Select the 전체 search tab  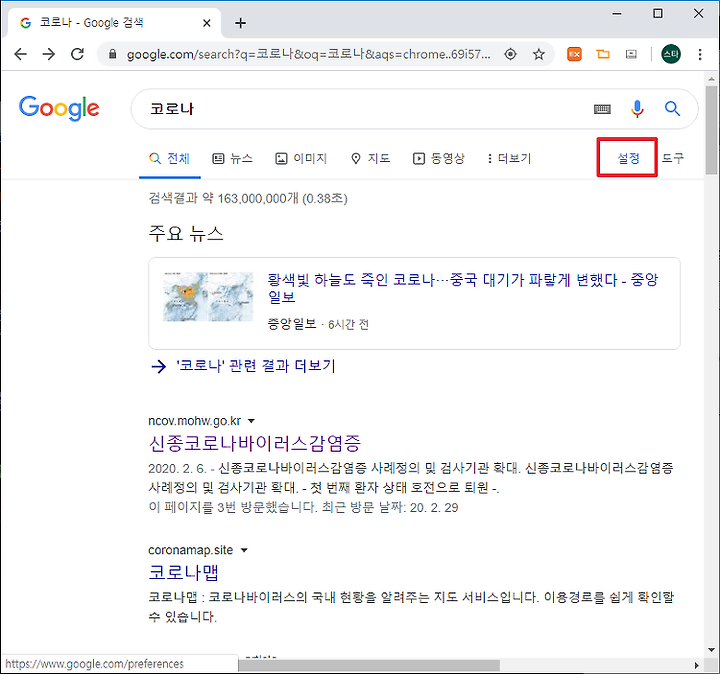click(169, 158)
